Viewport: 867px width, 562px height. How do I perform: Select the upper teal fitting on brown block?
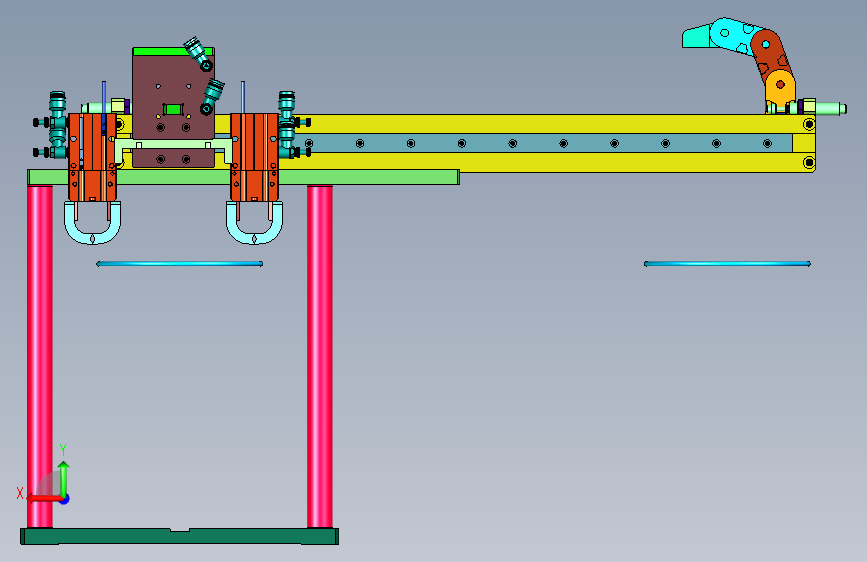coord(199,54)
